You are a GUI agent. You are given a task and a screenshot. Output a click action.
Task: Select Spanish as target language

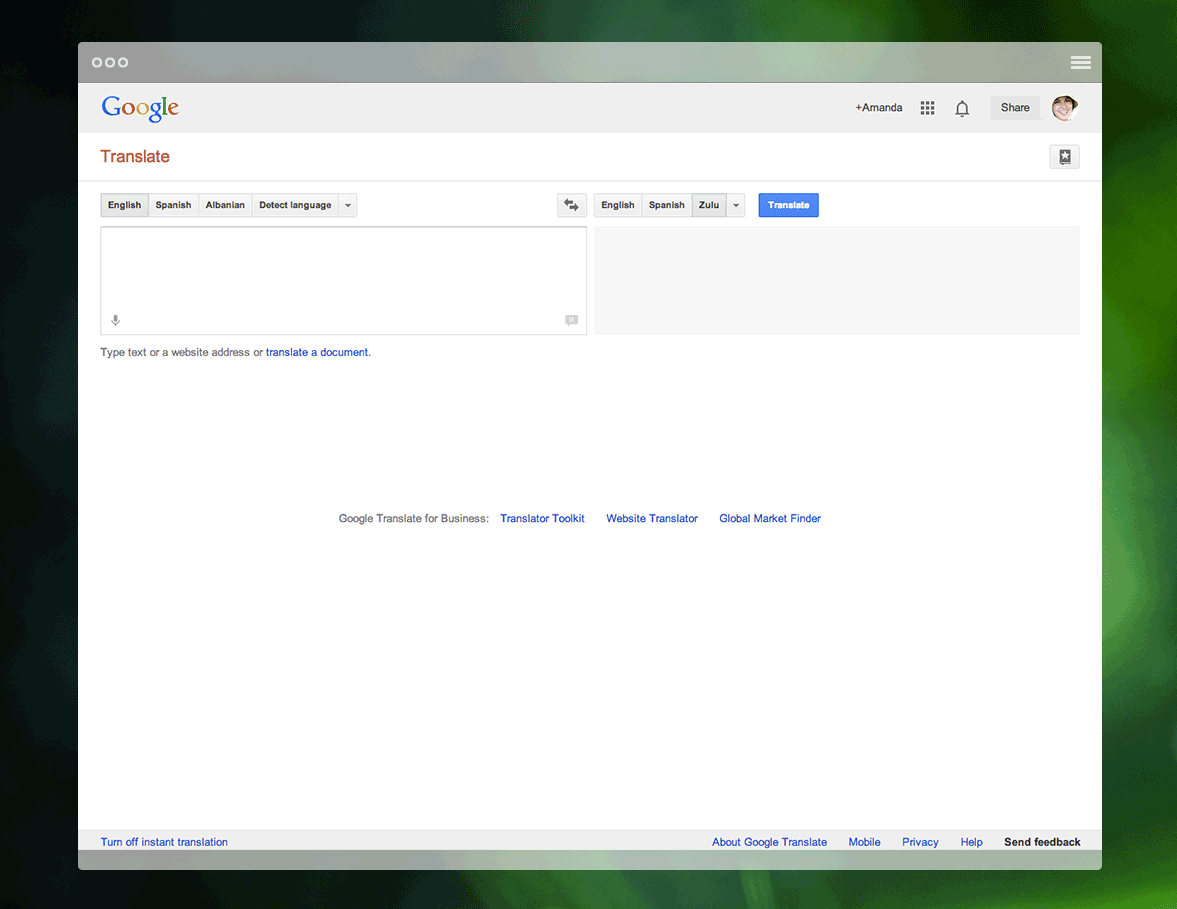click(x=667, y=205)
